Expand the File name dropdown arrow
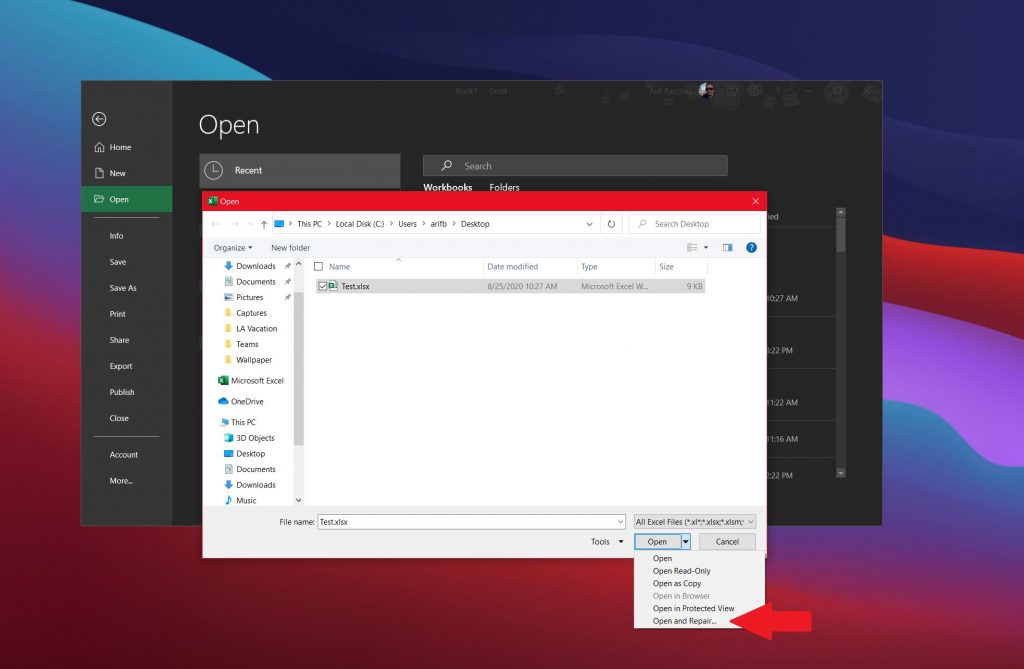Image resolution: width=1024 pixels, height=669 pixels. (620, 522)
